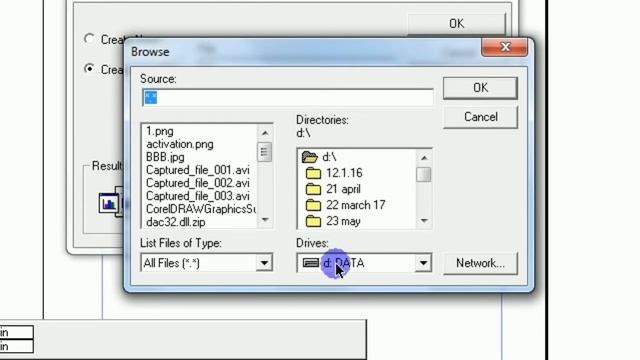The width and height of the screenshot is (640, 360).
Task: Click the chart icon in Result group
Action: click(x=109, y=203)
